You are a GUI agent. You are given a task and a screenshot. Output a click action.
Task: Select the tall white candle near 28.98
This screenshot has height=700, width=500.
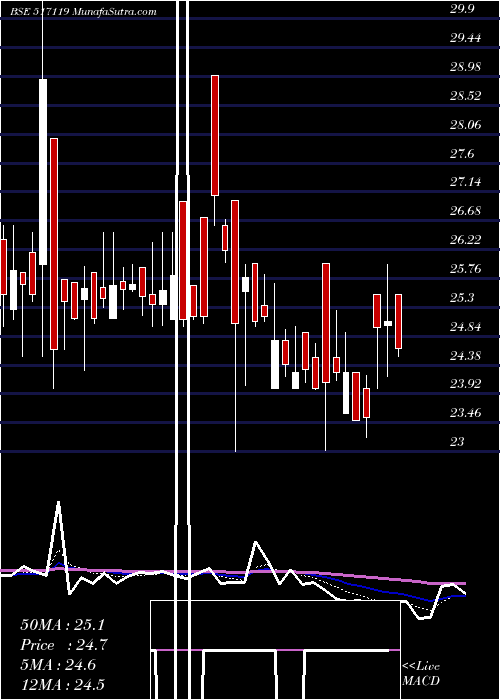point(43,172)
